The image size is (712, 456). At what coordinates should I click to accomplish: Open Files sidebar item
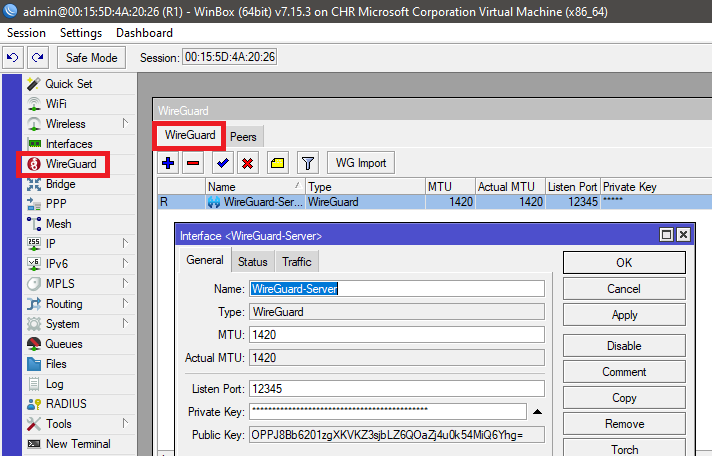point(79,364)
